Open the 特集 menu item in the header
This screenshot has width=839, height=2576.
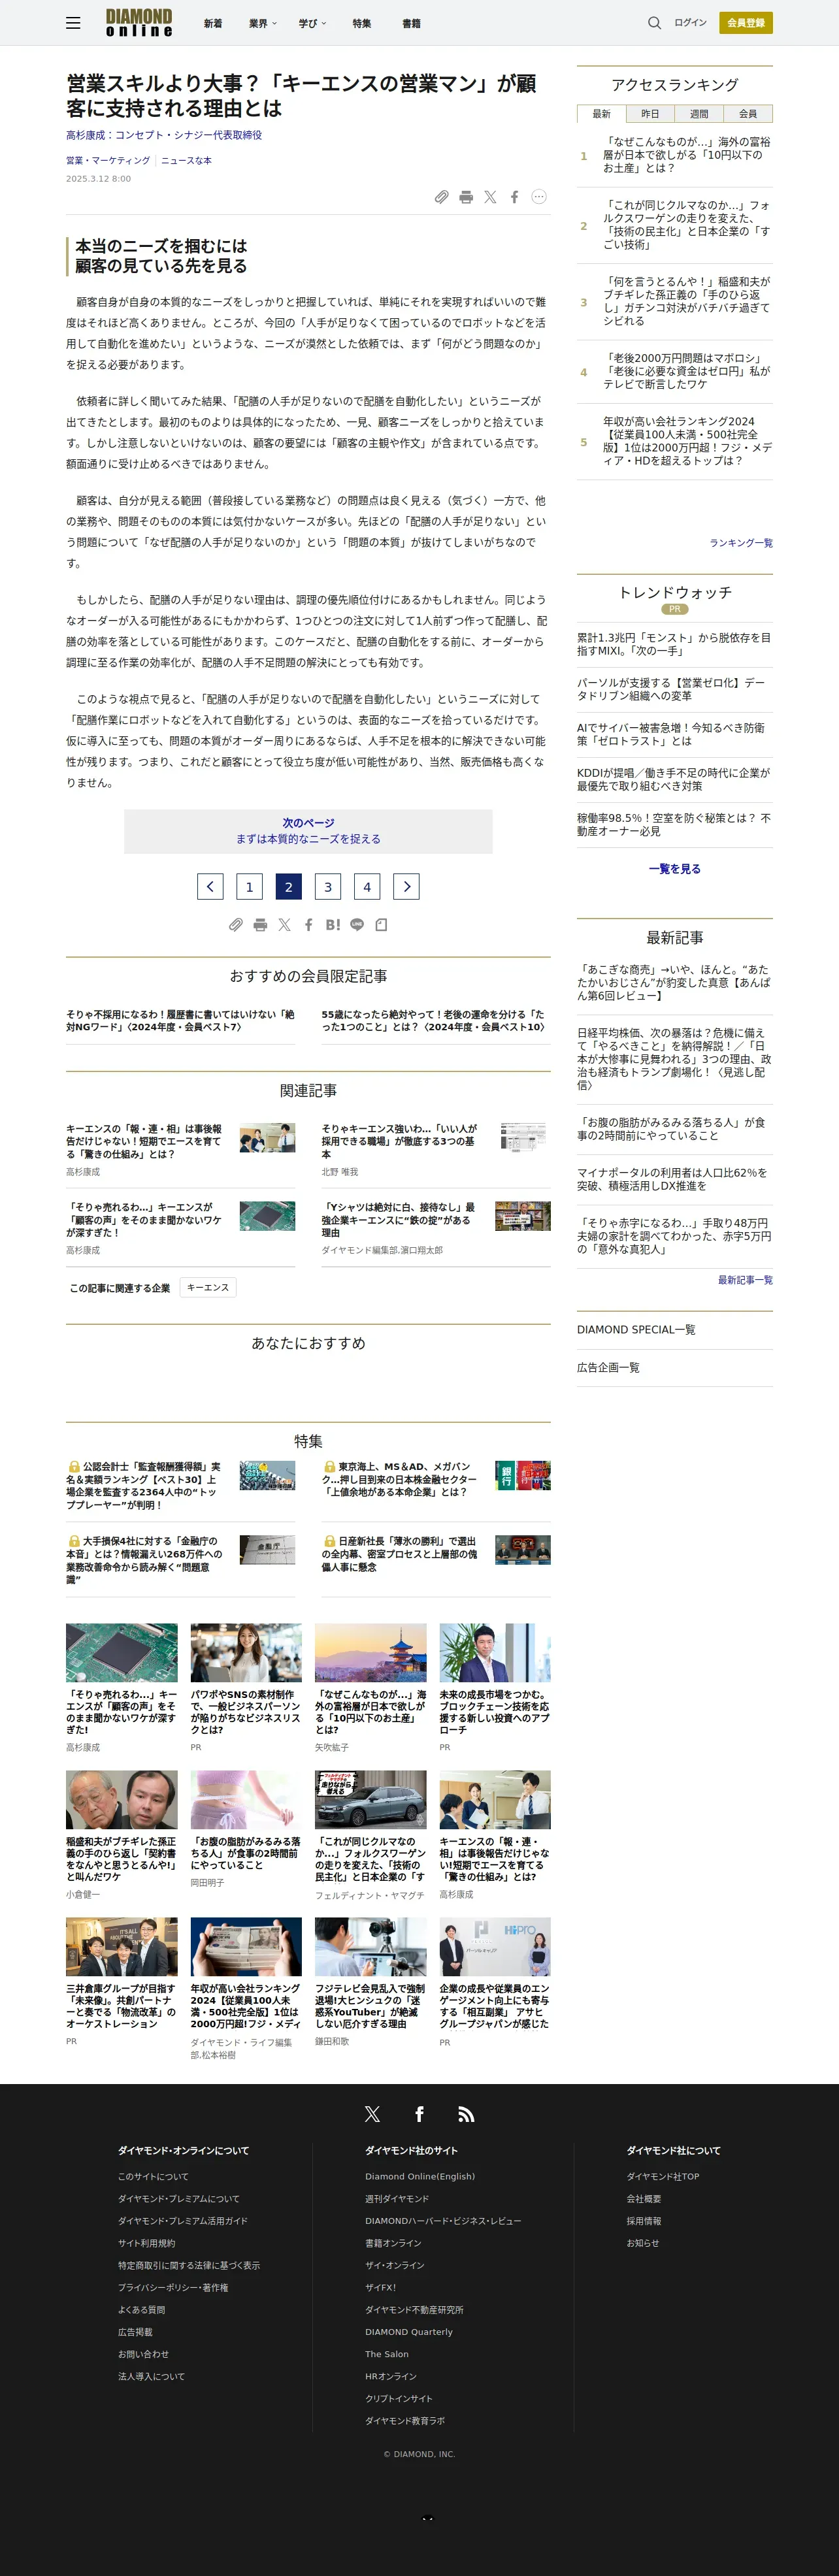point(362,23)
